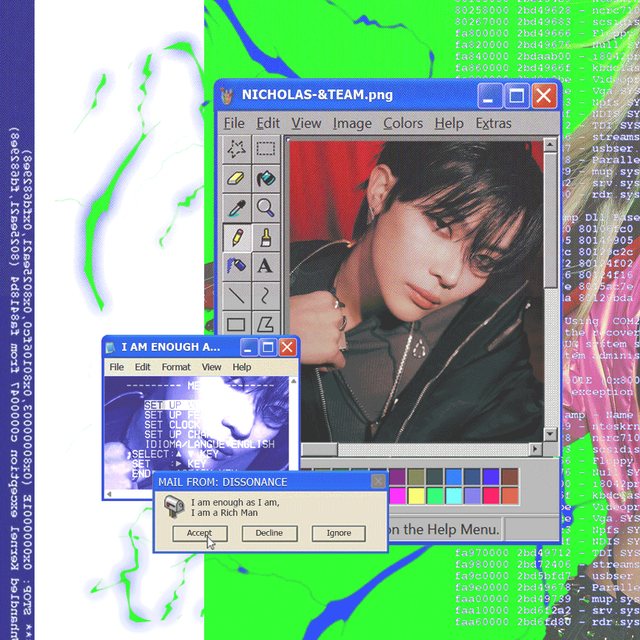Pick the olive color swatch
The image size is (640, 640).
[x=416, y=476]
